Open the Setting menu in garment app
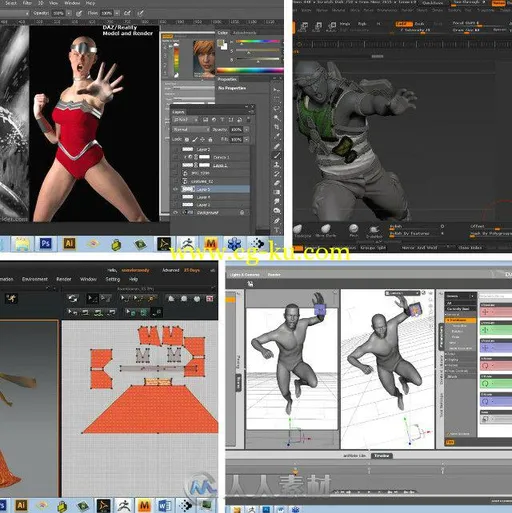This screenshot has width=512, height=513. click(x=113, y=279)
